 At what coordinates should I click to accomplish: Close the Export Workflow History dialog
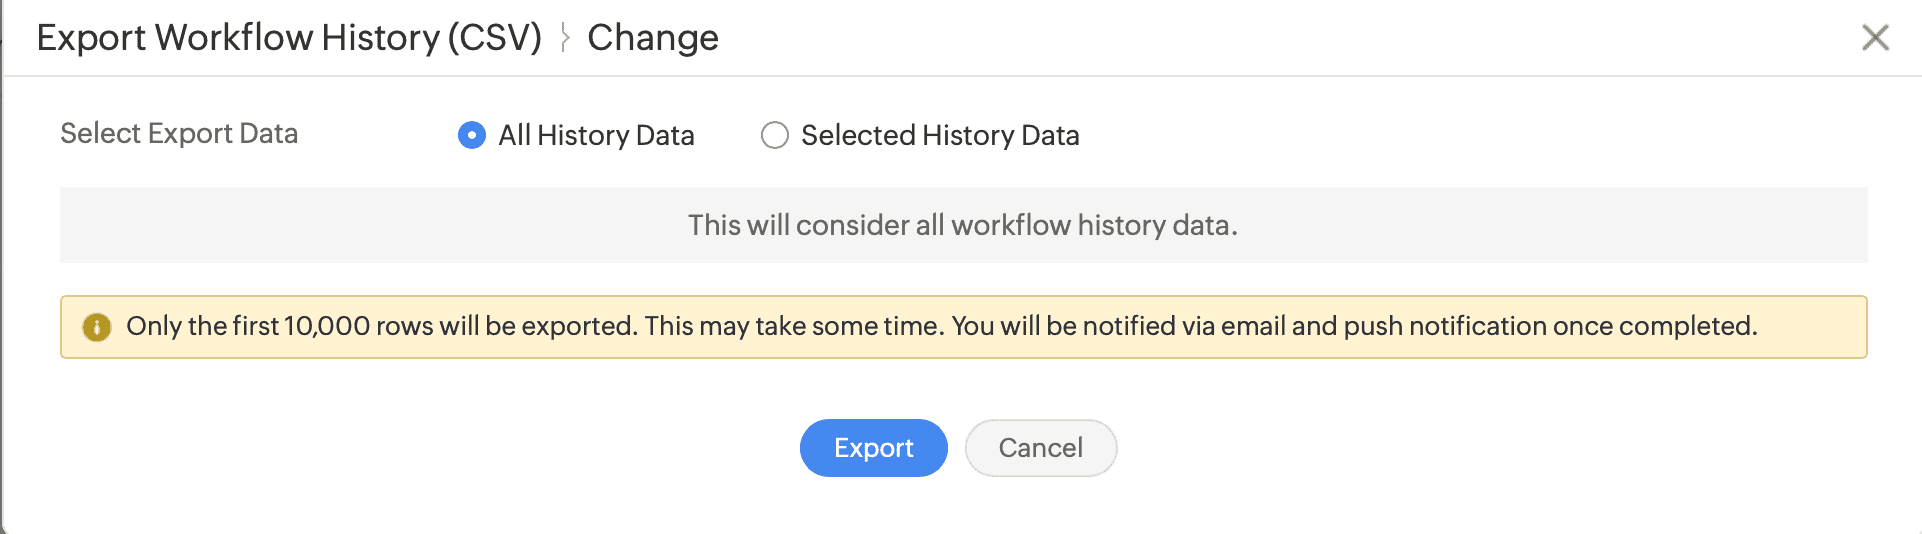coord(1875,38)
